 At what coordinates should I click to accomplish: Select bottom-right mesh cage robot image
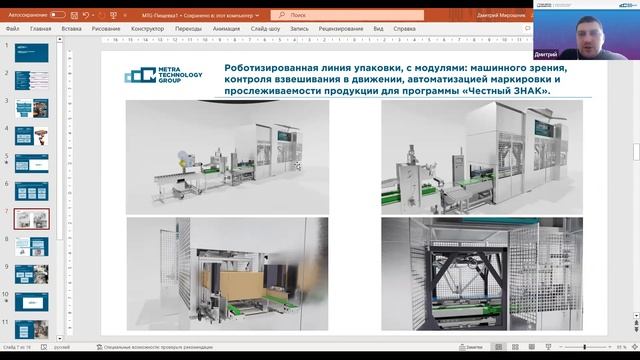[482, 273]
